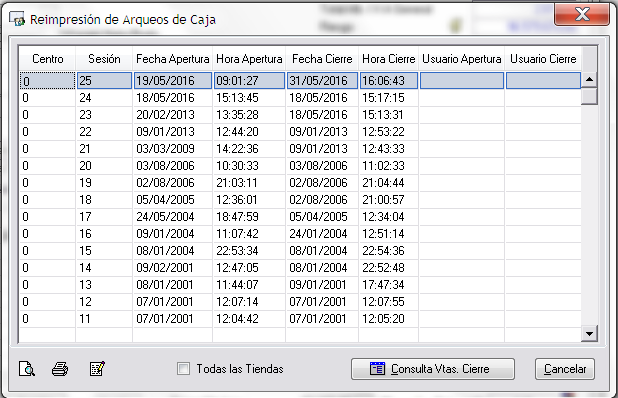This screenshot has height=398, width=618.
Task: Click the calendar icon on Consulta Vtas. Cierre
Action: click(377, 369)
